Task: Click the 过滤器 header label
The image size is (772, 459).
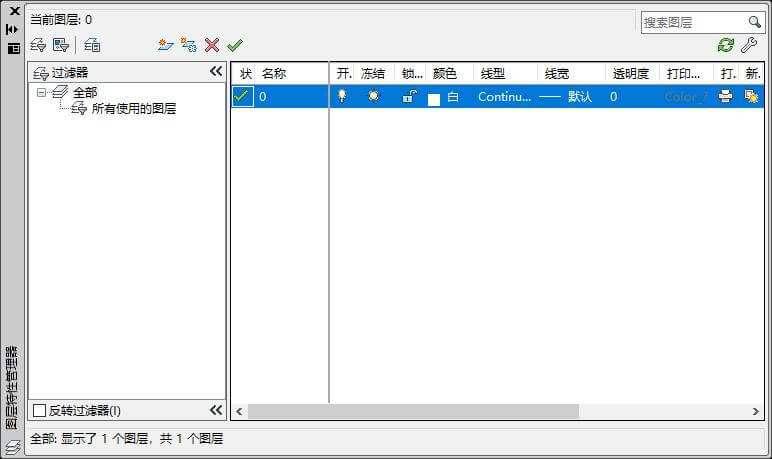Action: coord(70,73)
